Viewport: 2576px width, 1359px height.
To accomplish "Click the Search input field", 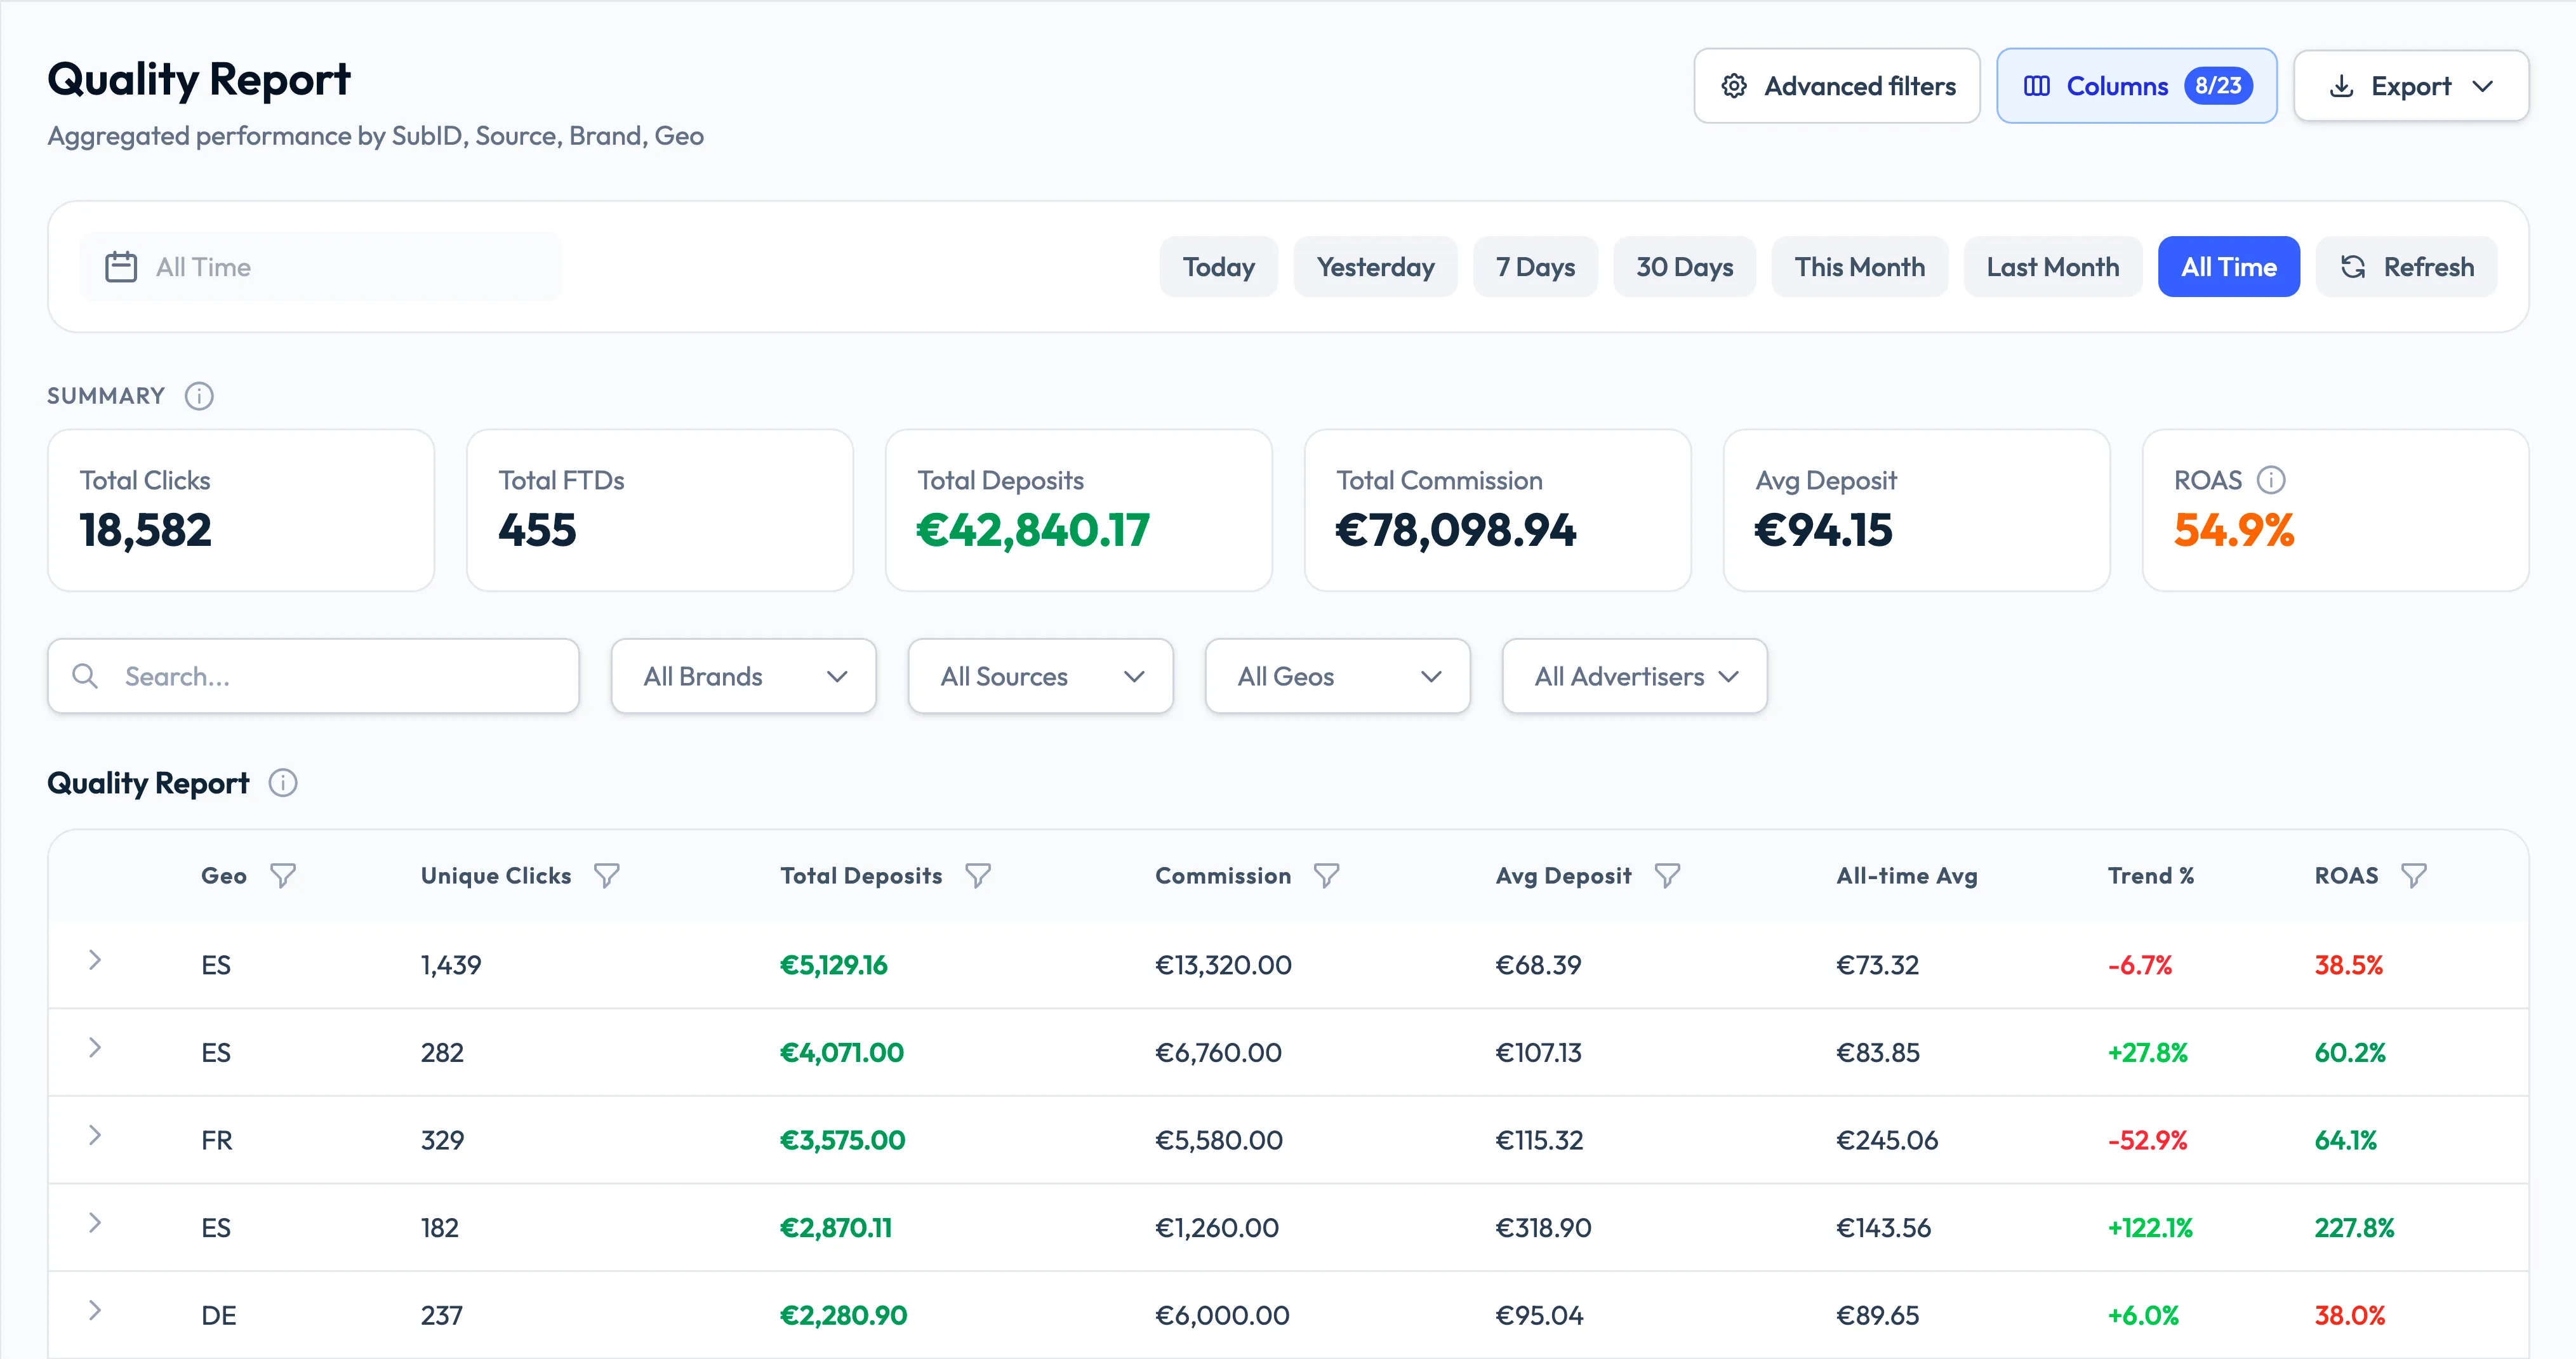I will pyautogui.click(x=313, y=676).
